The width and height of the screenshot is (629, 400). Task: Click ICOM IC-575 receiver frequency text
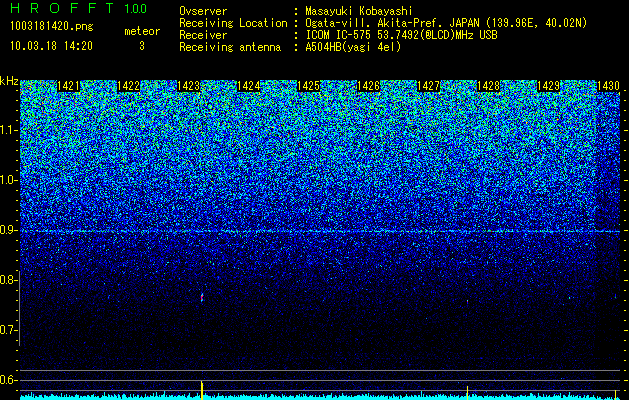pos(401,35)
